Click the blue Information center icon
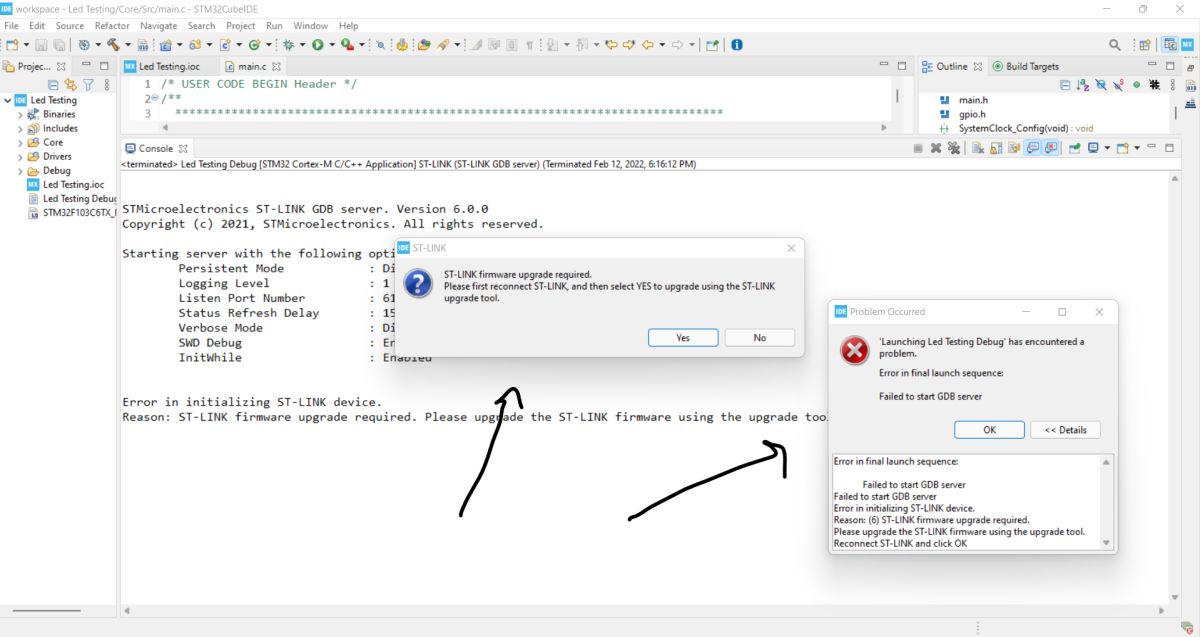Viewport: 1200px width, 637px height. coord(737,45)
